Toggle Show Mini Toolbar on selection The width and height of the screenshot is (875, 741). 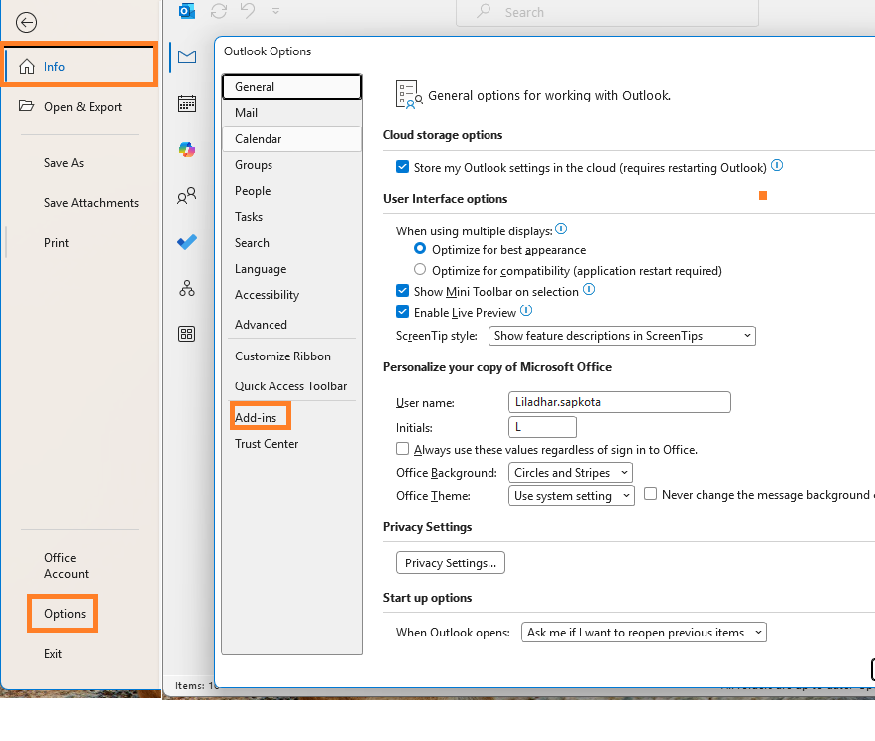402,291
